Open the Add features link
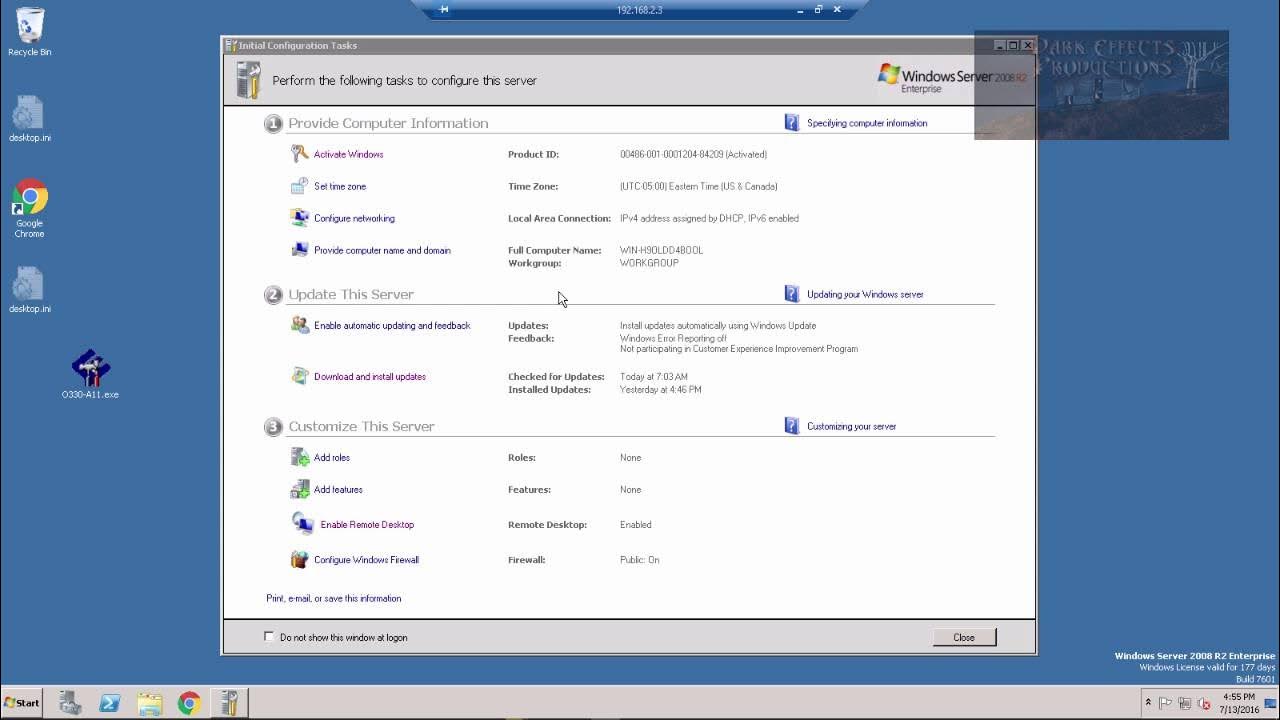The width and height of the screenshot is (1280, 720). 338,489
